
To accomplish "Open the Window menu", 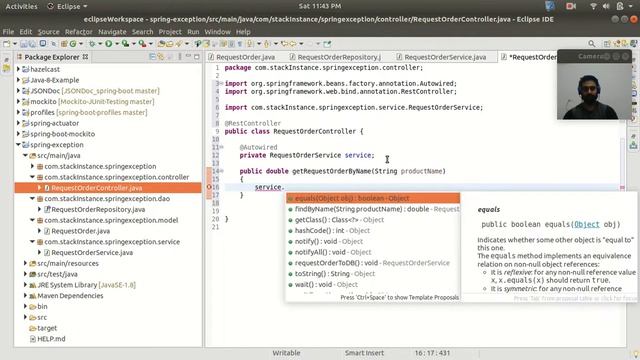I will (218, 31).
